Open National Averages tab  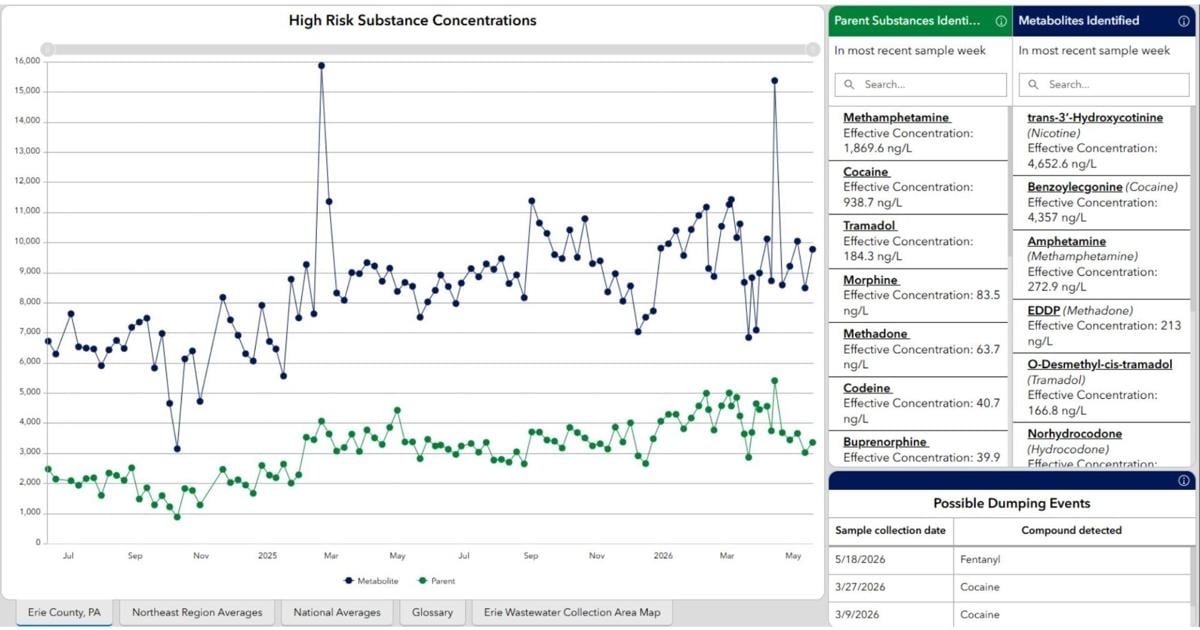(336, 612)
